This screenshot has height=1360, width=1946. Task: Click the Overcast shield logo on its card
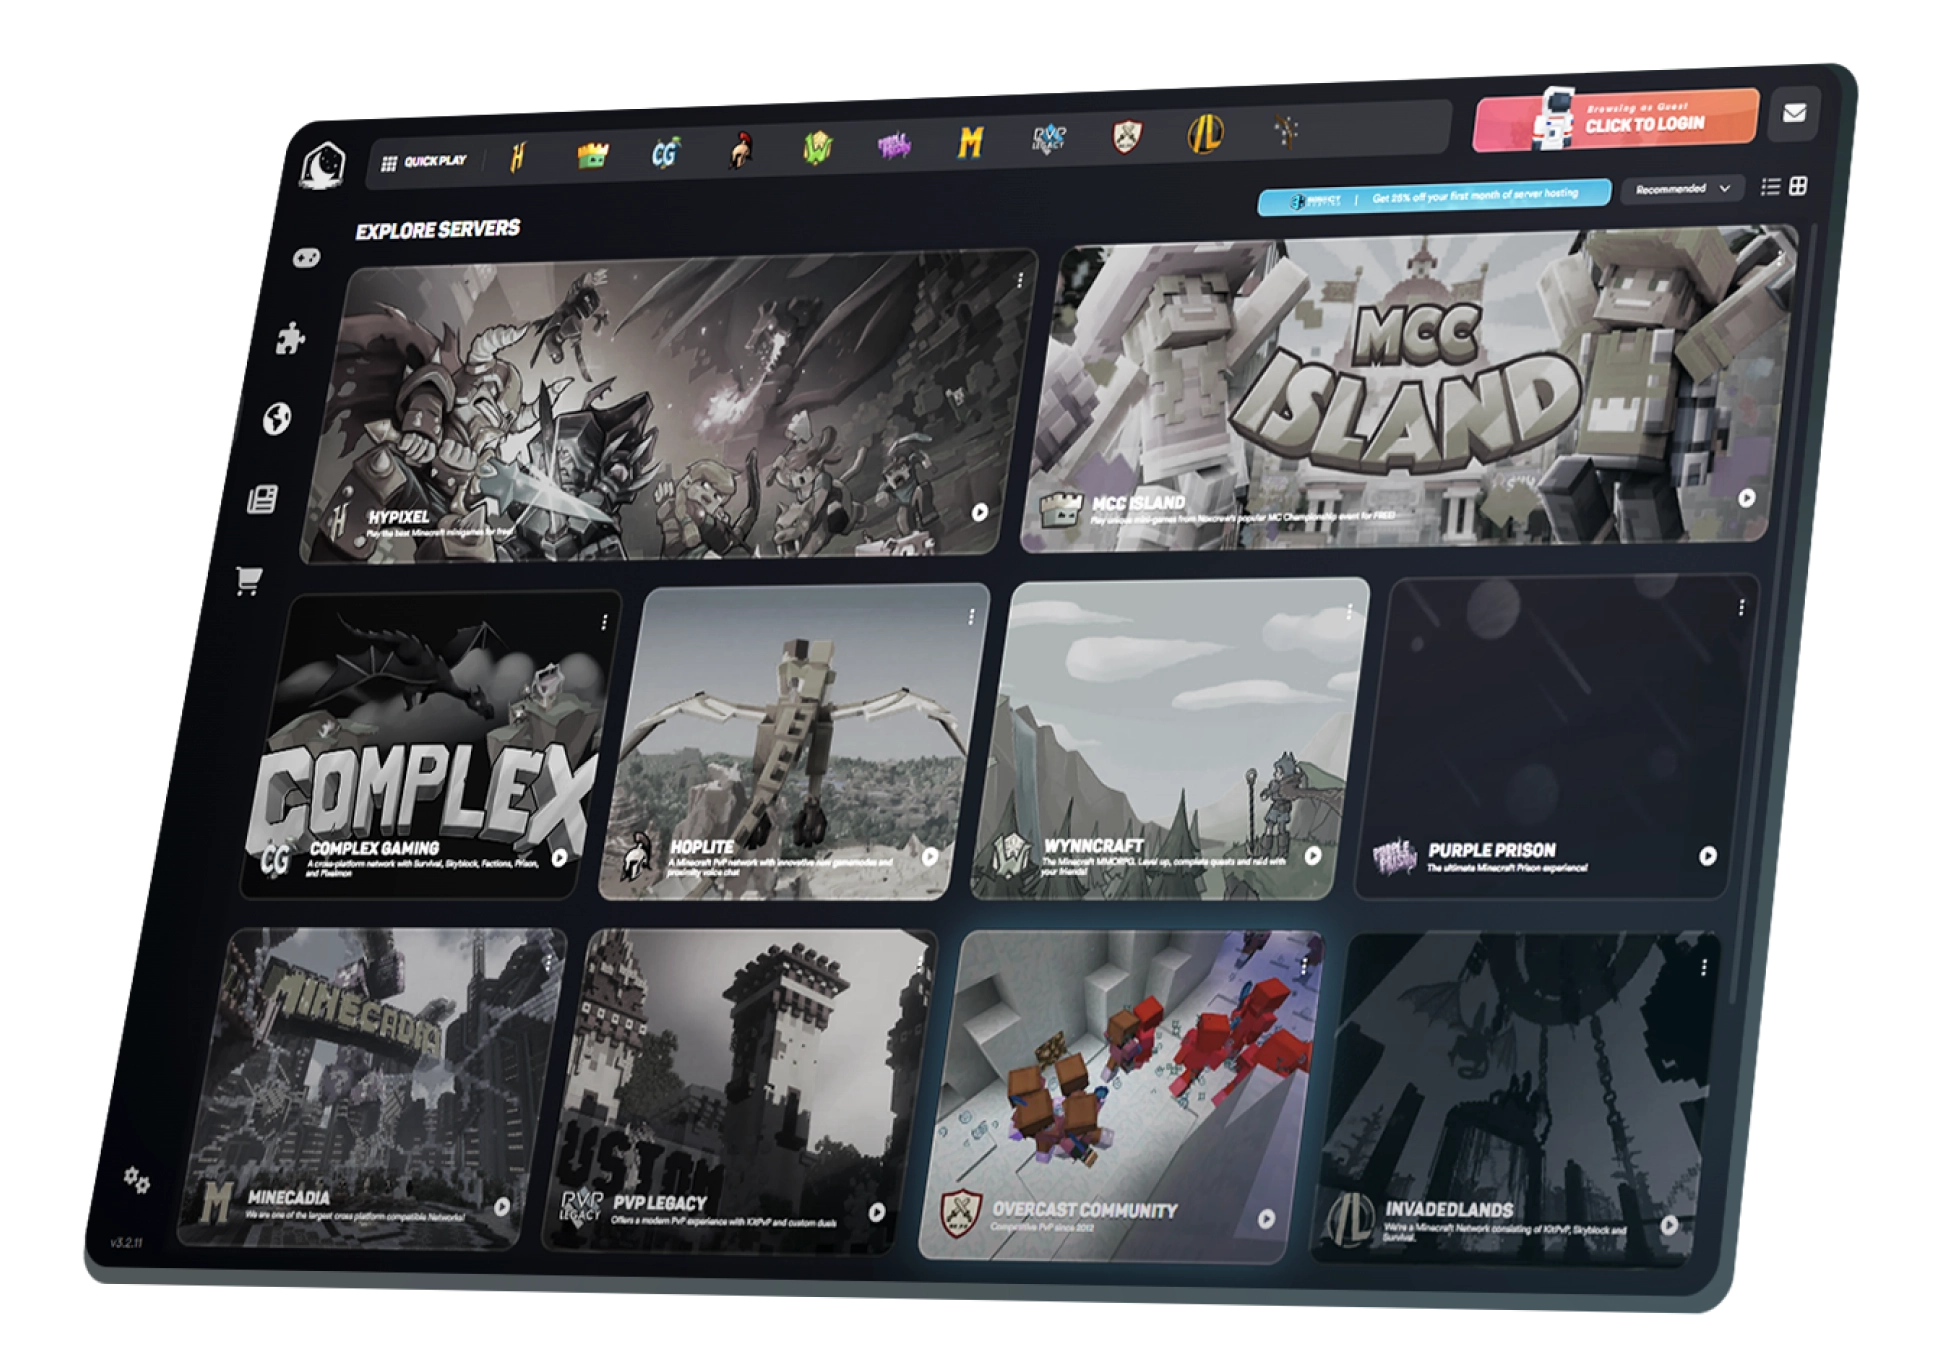[x=960, y=1212]
